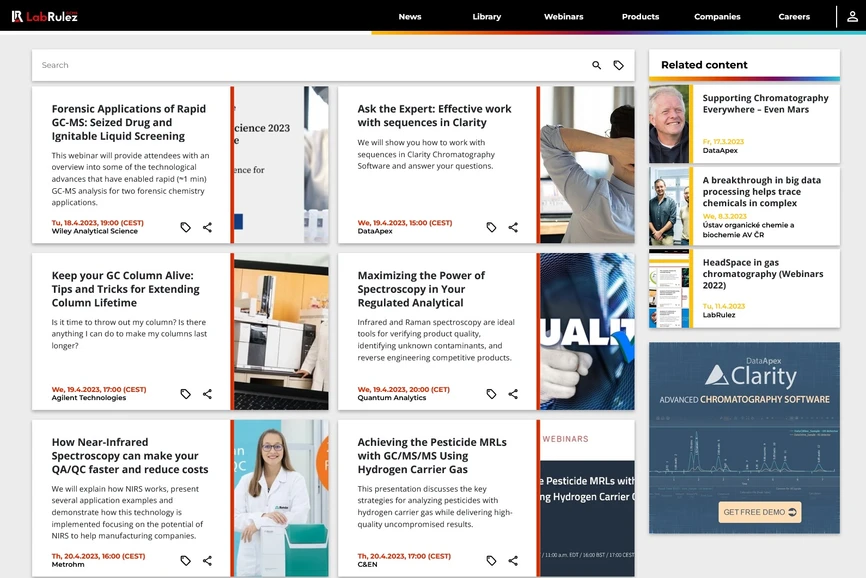Viewport: 866px width, 578px height.
Task: Click date 'Tu, 18.4.2023, 19:00 (CEST)'
Action: 98,223
